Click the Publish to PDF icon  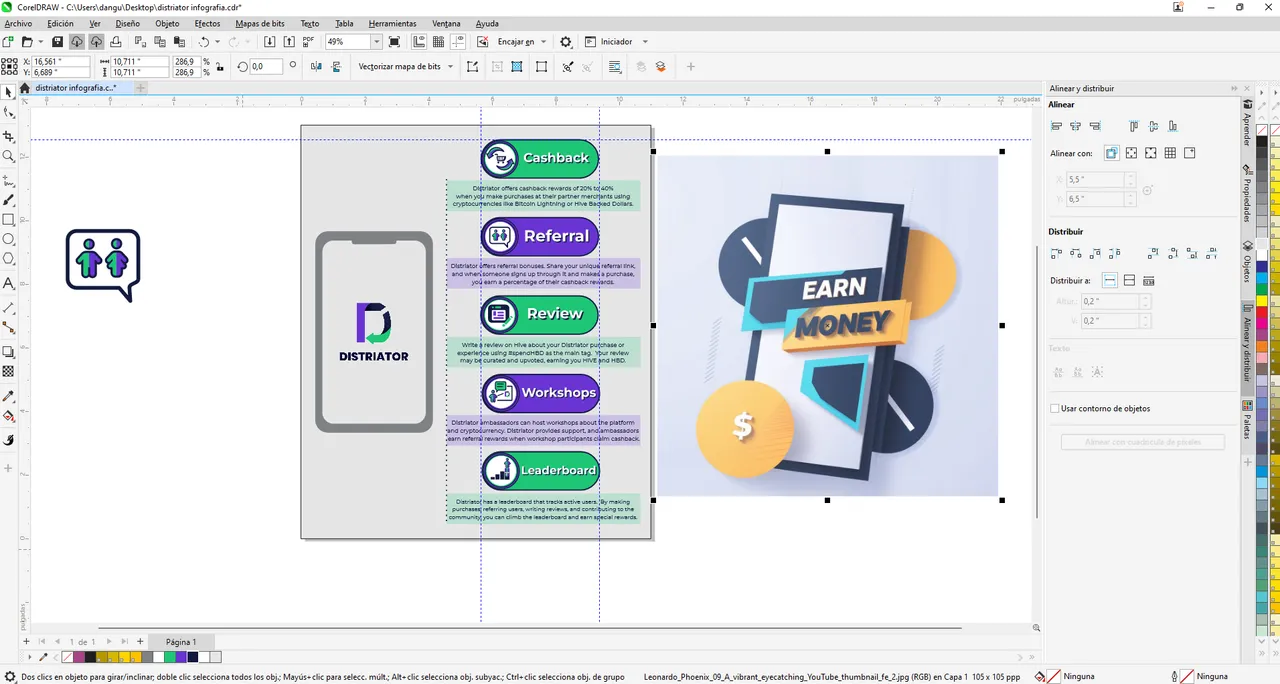tap(309, 42)
